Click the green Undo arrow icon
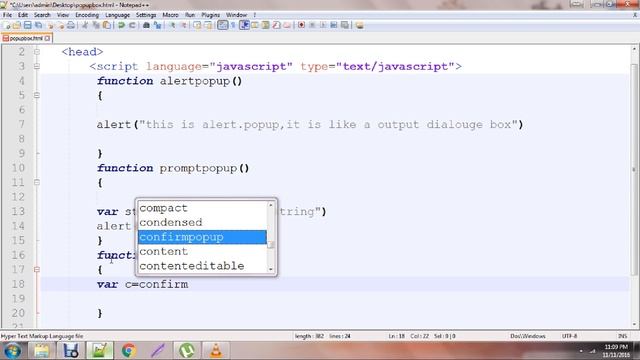The image size is (640, 360). [x=121, y=25]
